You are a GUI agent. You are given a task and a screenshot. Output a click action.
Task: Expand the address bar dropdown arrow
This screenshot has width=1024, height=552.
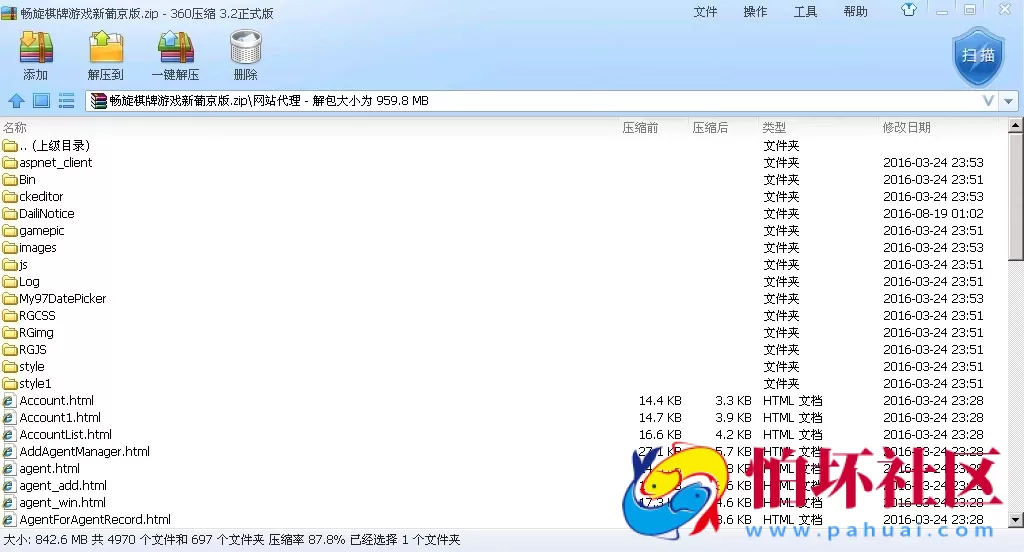[x=1009, y=101]
